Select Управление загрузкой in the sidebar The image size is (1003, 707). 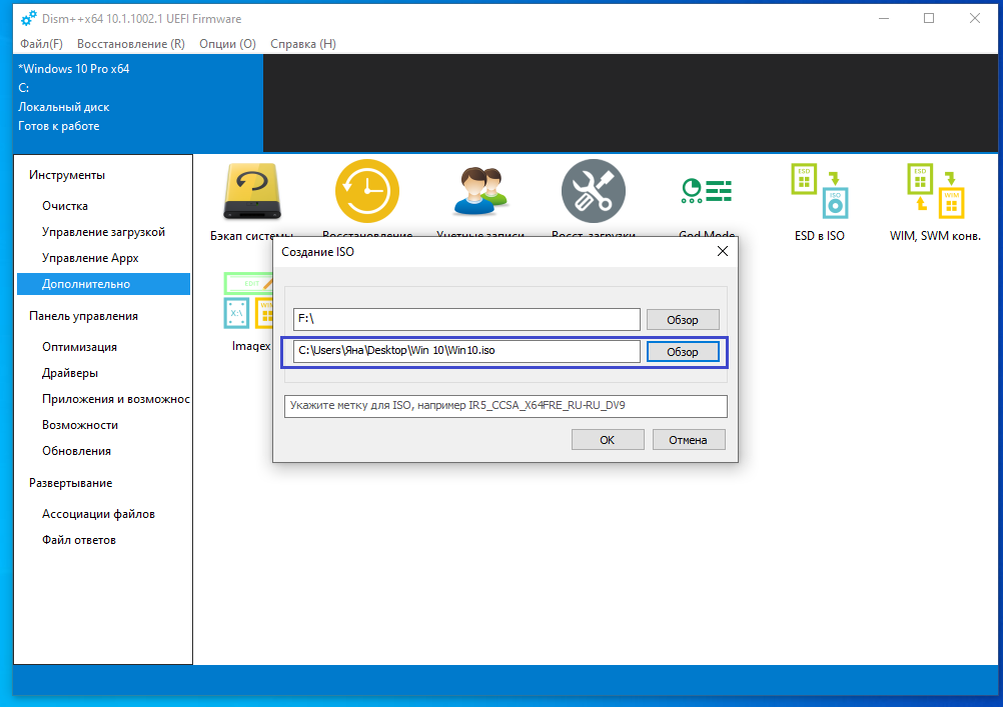pyautogui.click(x=104, y=232)
